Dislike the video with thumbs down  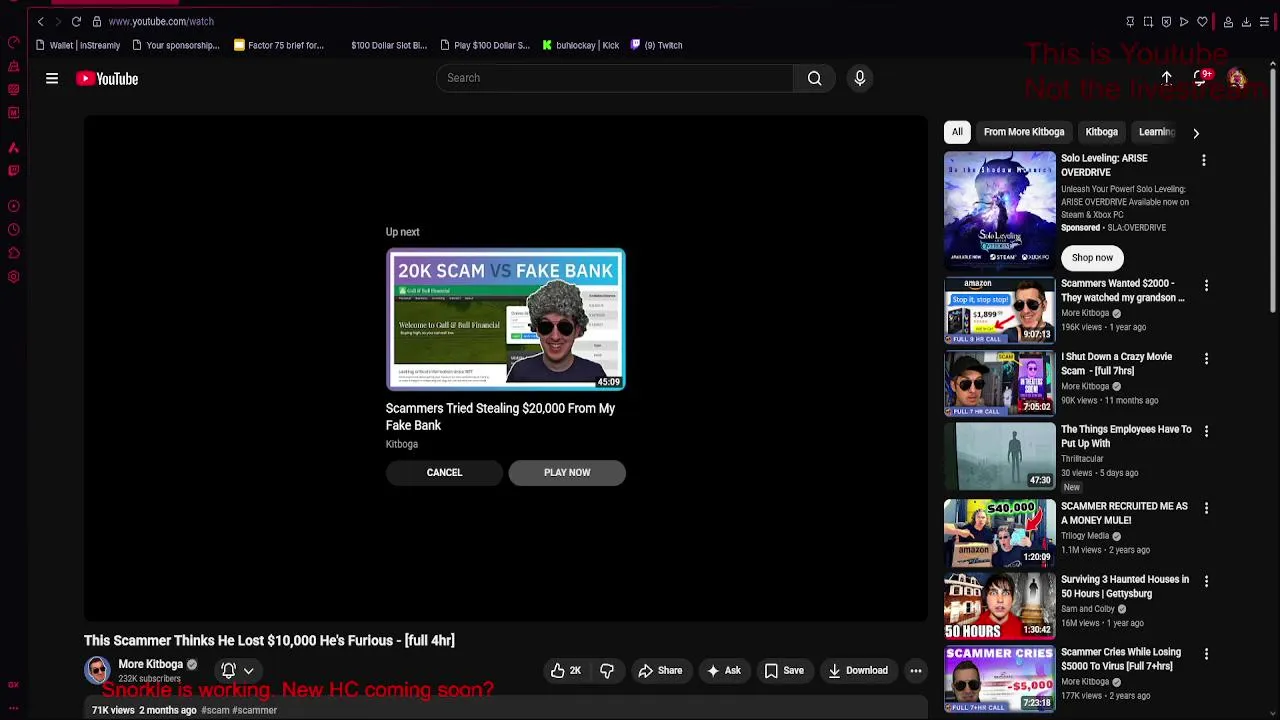pos(607,671)
